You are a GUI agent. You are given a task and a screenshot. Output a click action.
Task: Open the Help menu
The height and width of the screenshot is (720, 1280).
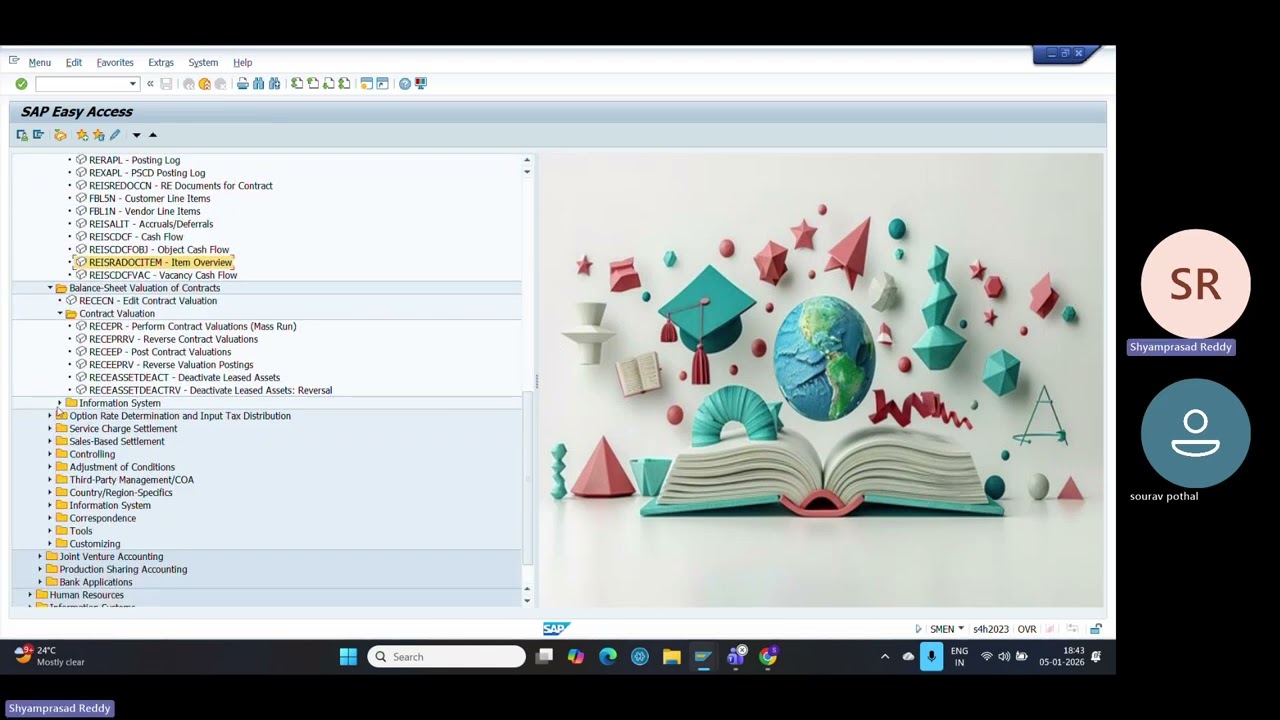coord(243,62)
